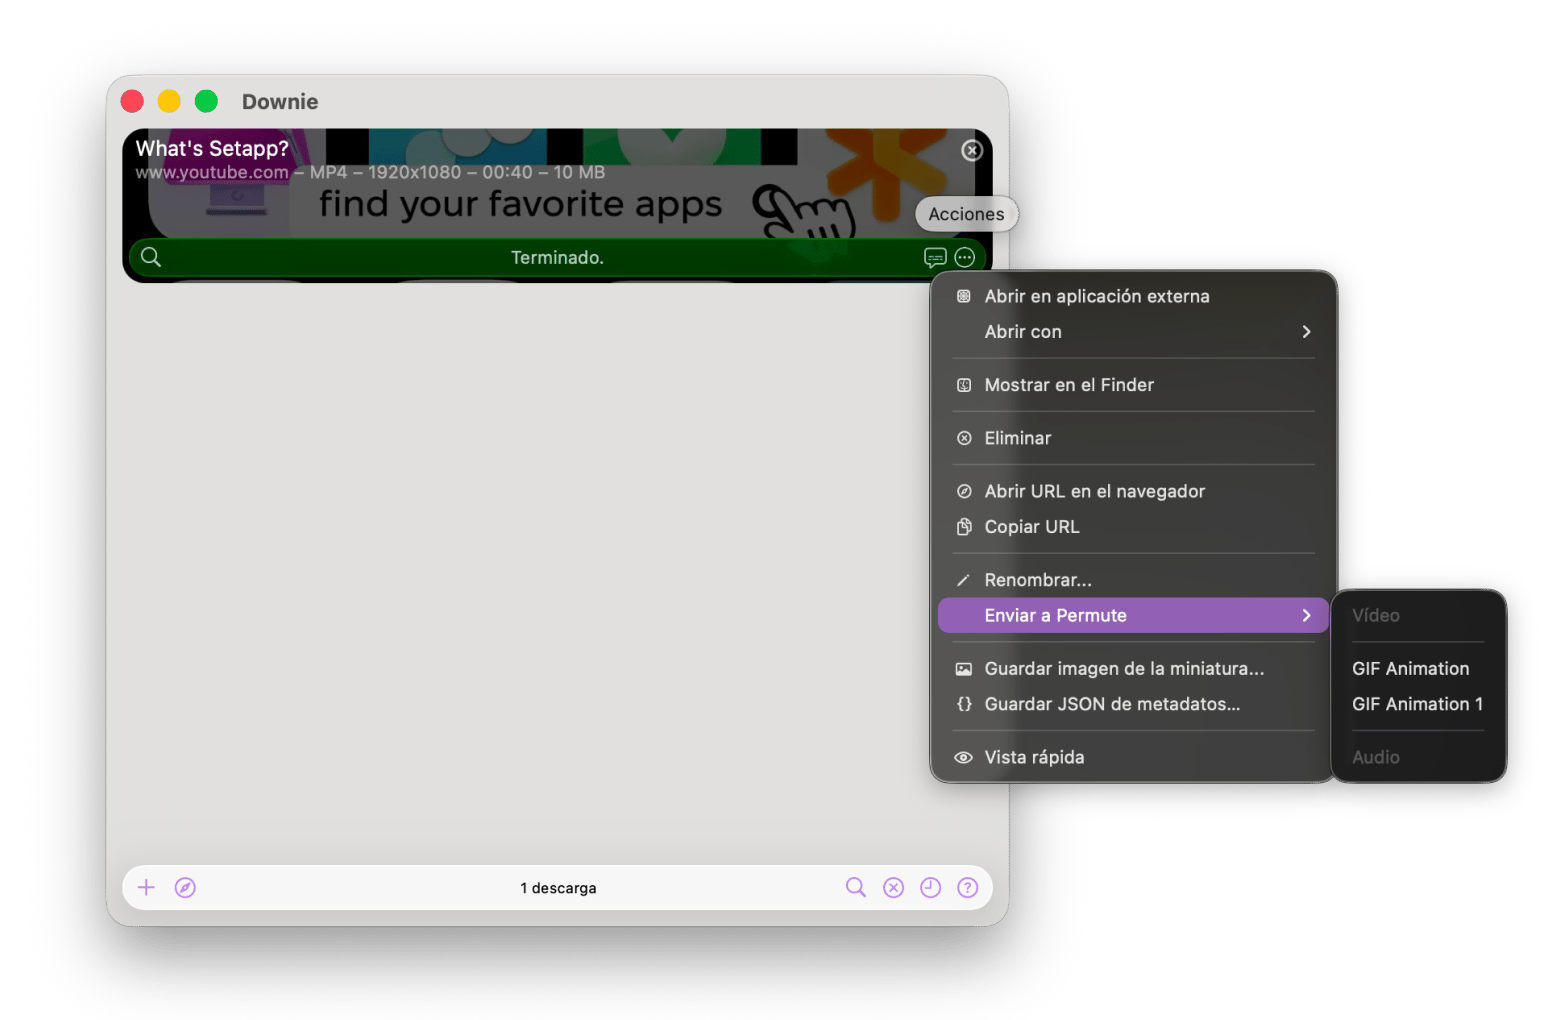This screenshot has width=1560, height=1020.
Task: Maximize Downie window with green button
Action: tap(206, 101)
